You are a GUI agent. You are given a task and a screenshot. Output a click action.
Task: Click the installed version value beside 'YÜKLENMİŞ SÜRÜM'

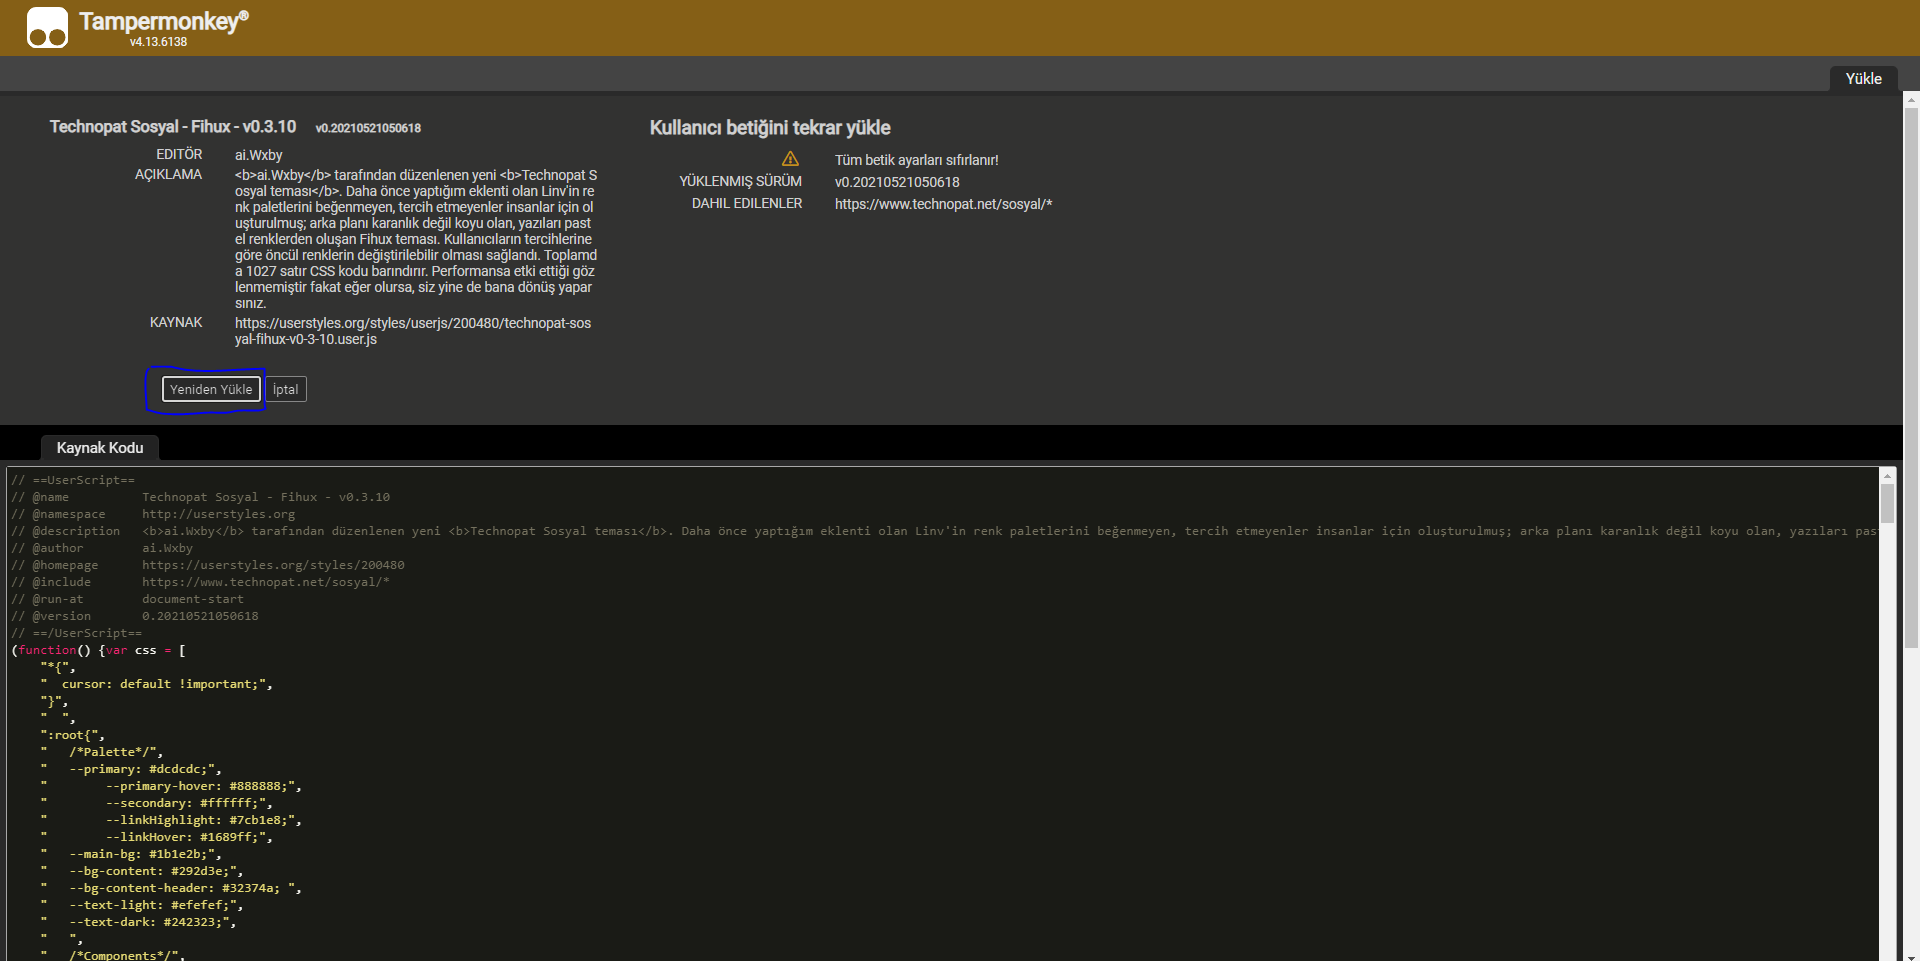tap(897, 182)
